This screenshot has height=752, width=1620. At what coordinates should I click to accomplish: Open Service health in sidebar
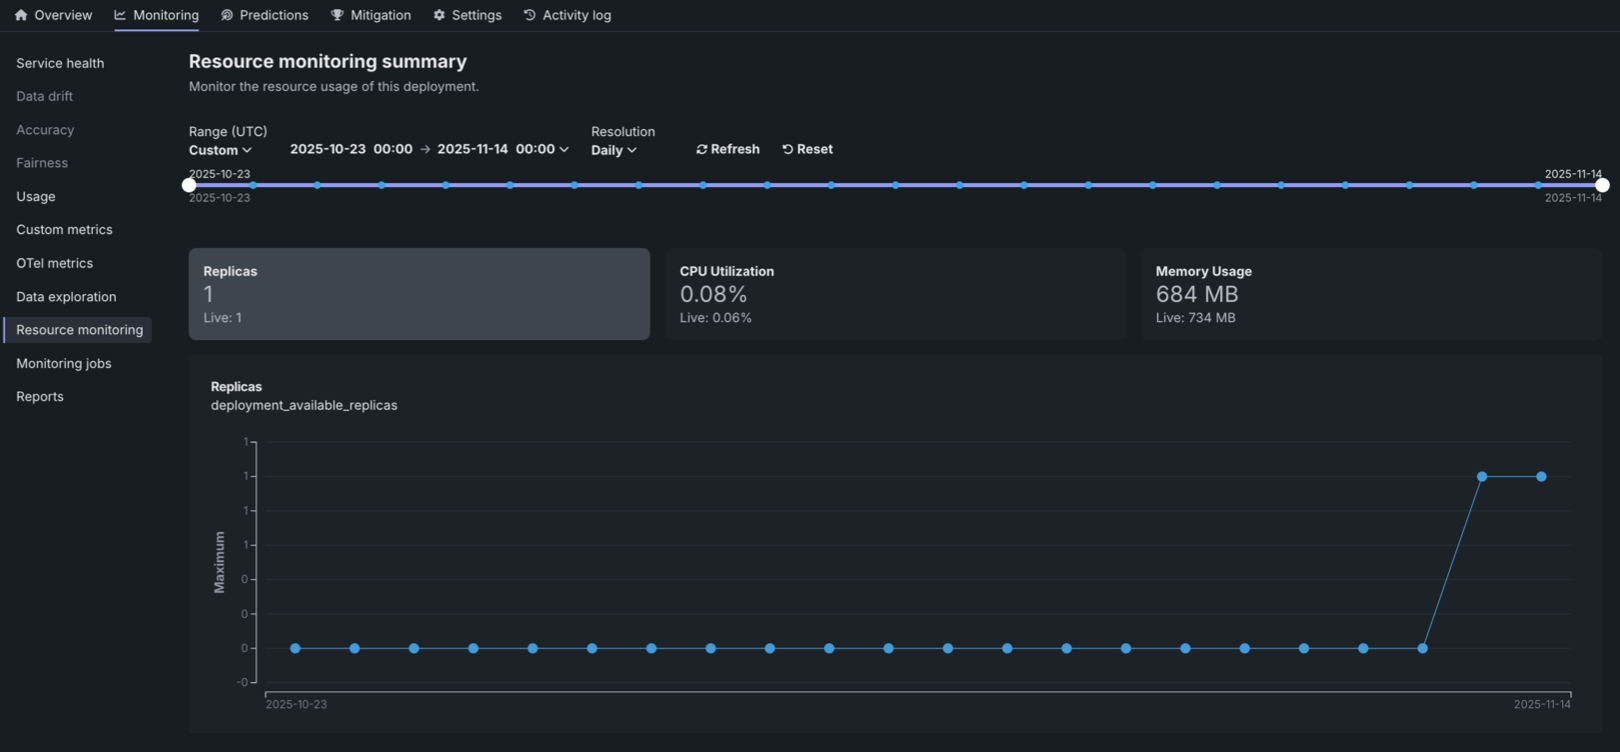click(x=60, y=63)
